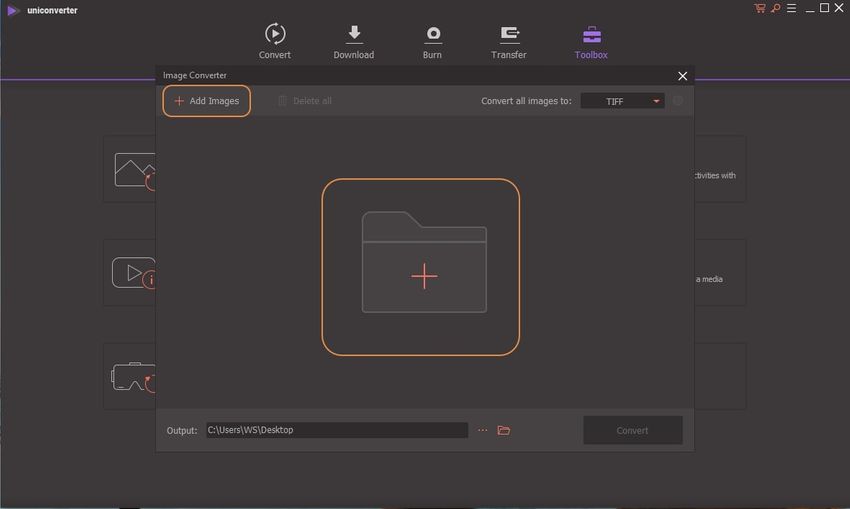Image resolution: width=850 pixels, height=509 pixels.
Task: Open the Transfer section
Action: click(x=508, y=41)
